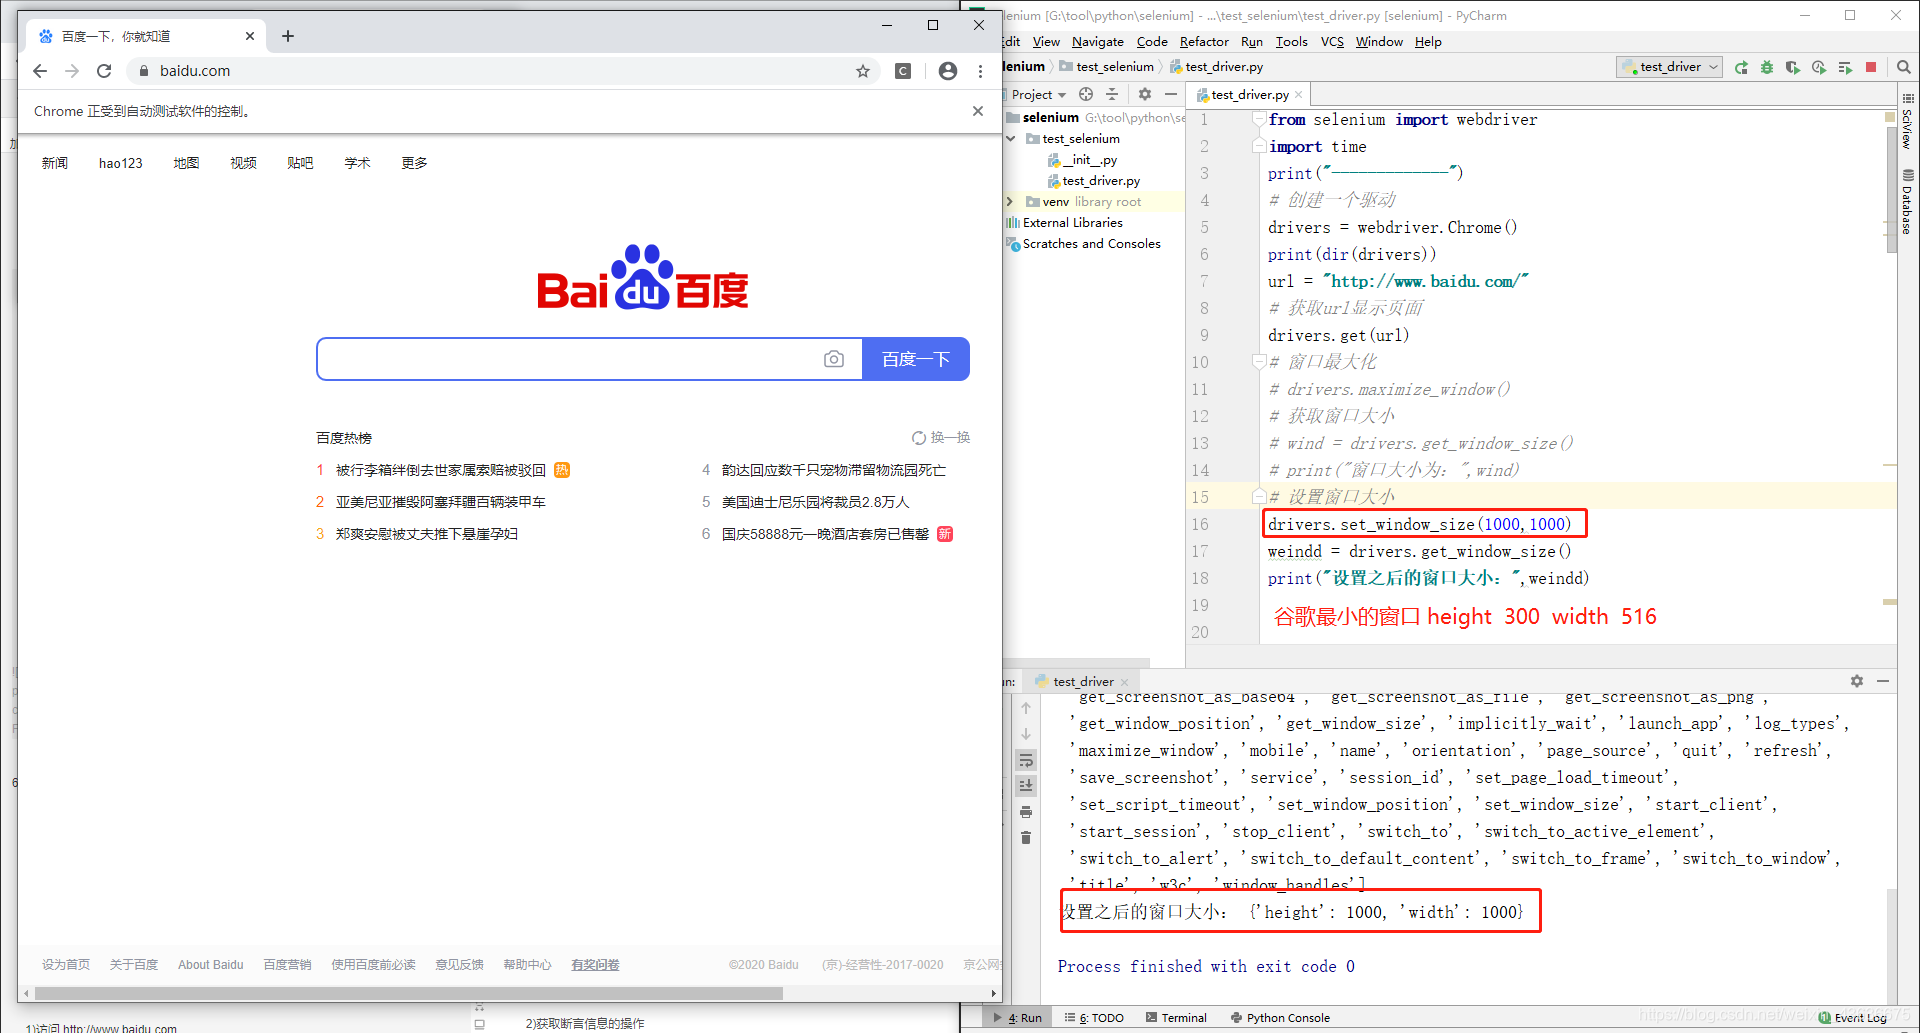
Task: Reload the Baidu page in Chrome
Action: tap(104, 71)
